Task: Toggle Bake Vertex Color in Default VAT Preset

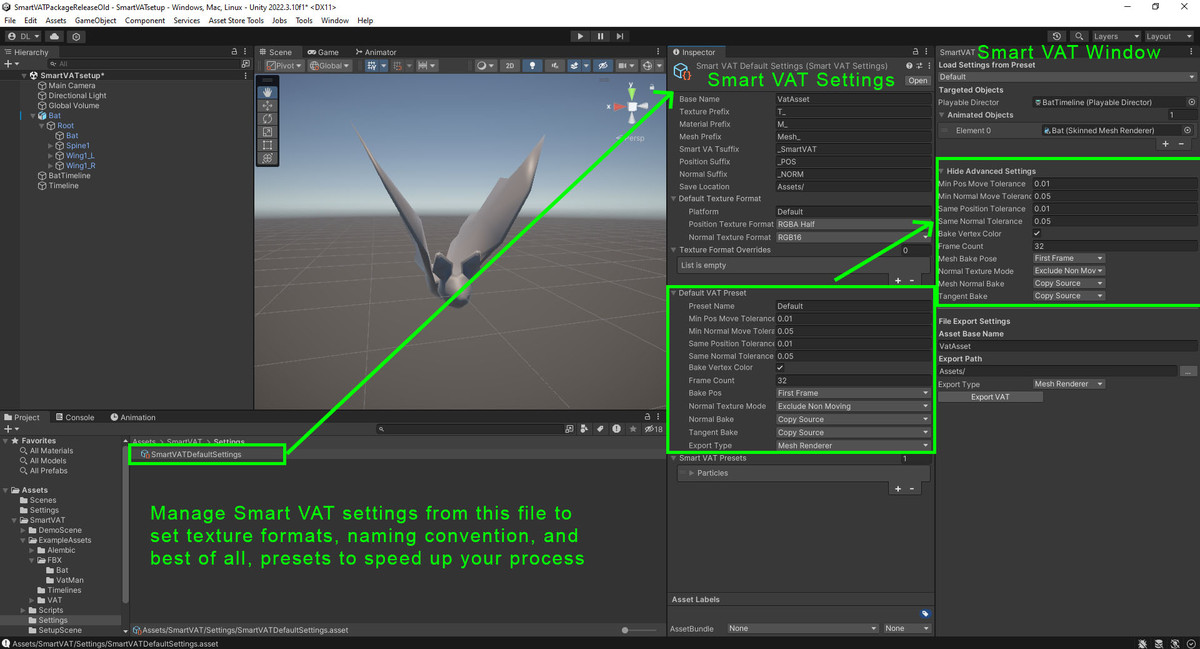Action: pyautogui.click(x=780, y=368)
